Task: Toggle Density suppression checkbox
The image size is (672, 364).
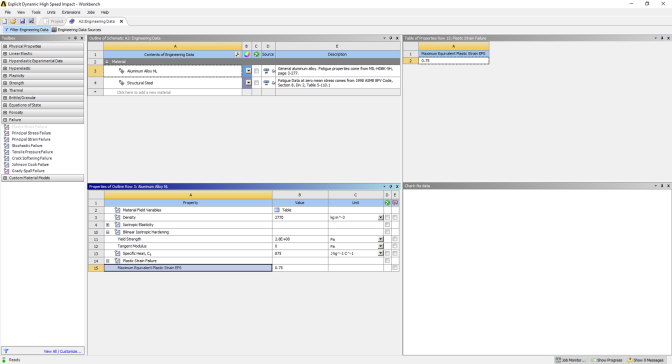Action: click(387, 217)
